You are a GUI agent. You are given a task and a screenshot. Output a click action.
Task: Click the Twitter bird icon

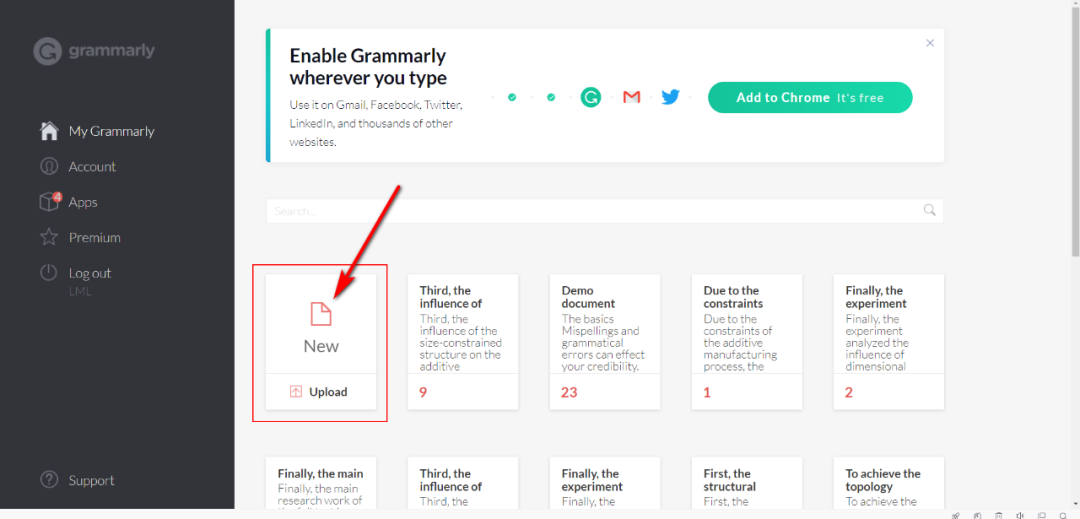(670, 97)
